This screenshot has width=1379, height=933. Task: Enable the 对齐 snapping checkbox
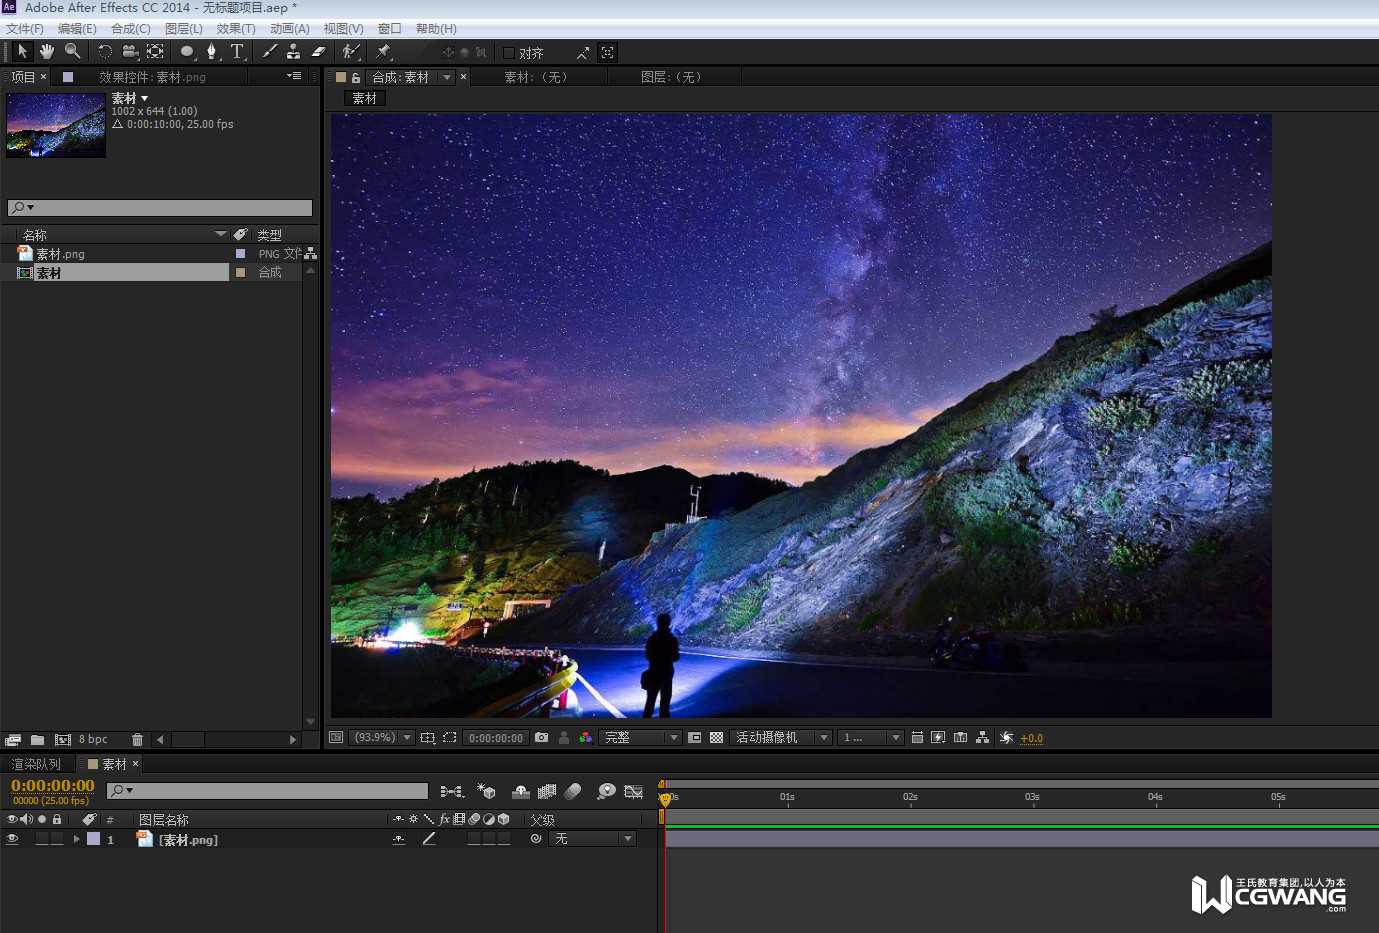(508, 53)
